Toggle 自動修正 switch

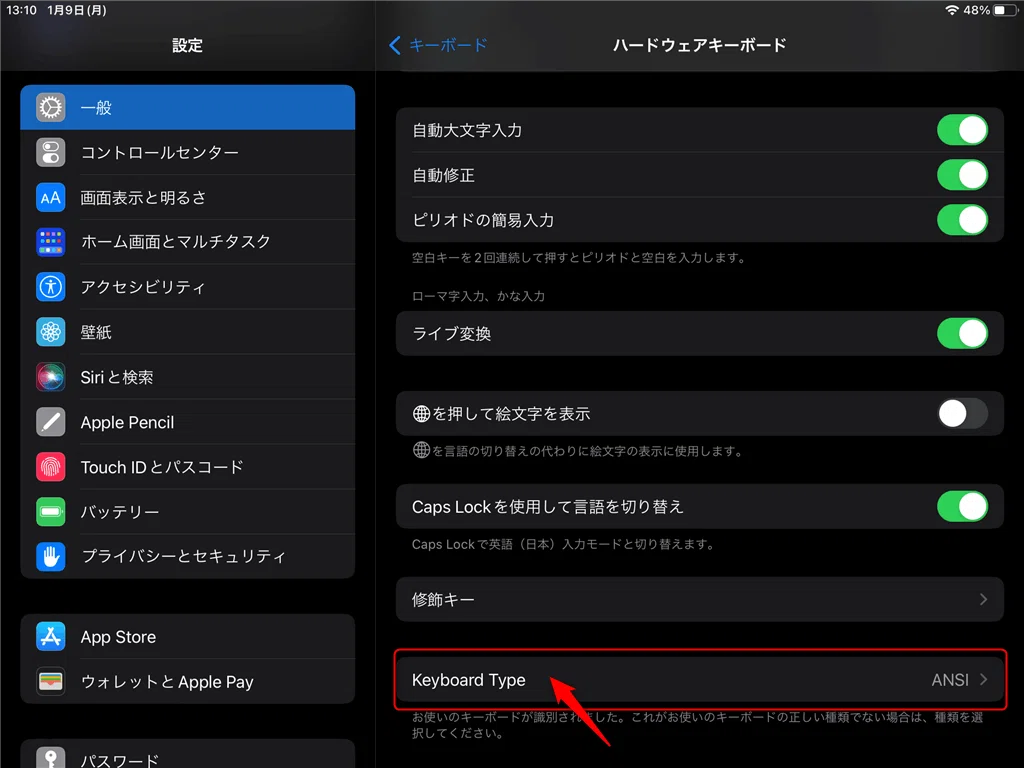[x=962, y=175]
